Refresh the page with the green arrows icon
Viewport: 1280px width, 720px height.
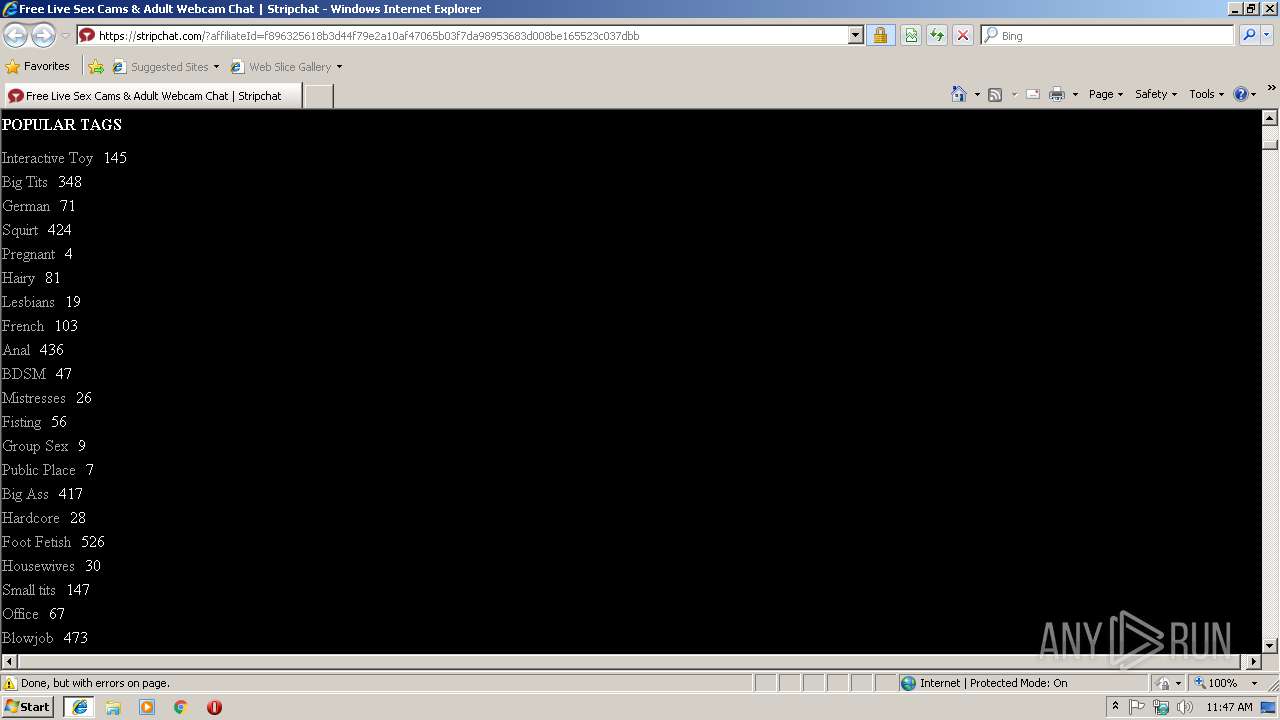[x=937, y=35]
